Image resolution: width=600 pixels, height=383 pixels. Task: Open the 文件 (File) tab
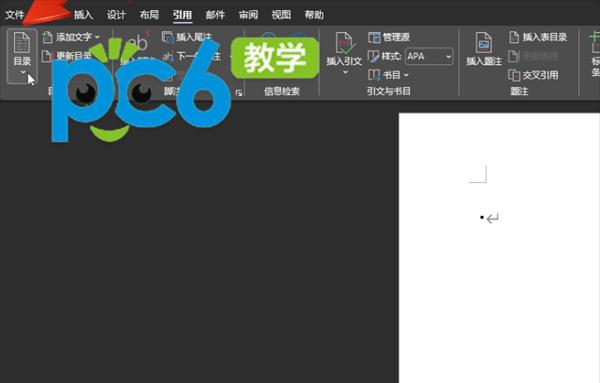[15, 15]
